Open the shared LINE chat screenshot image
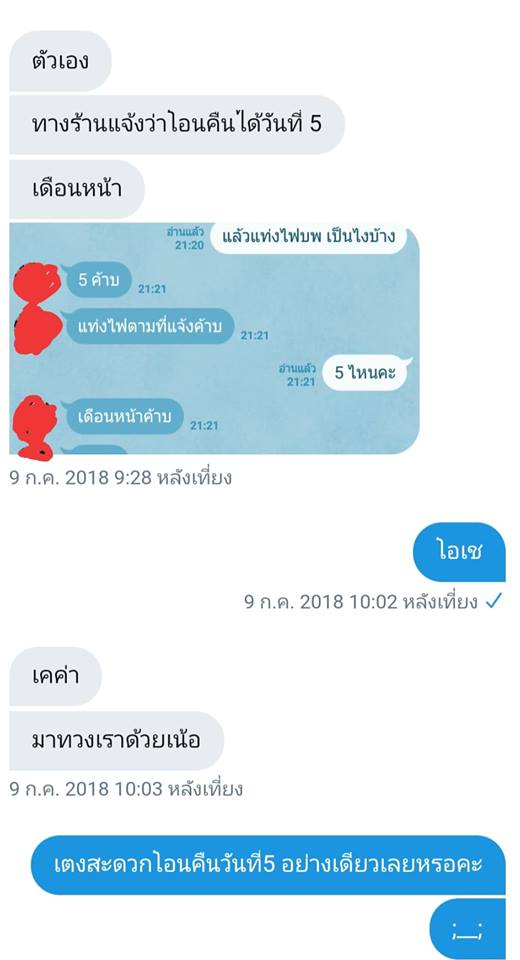Image resolution: width=520 pixels, height=960 pixels. click(214, 339)
